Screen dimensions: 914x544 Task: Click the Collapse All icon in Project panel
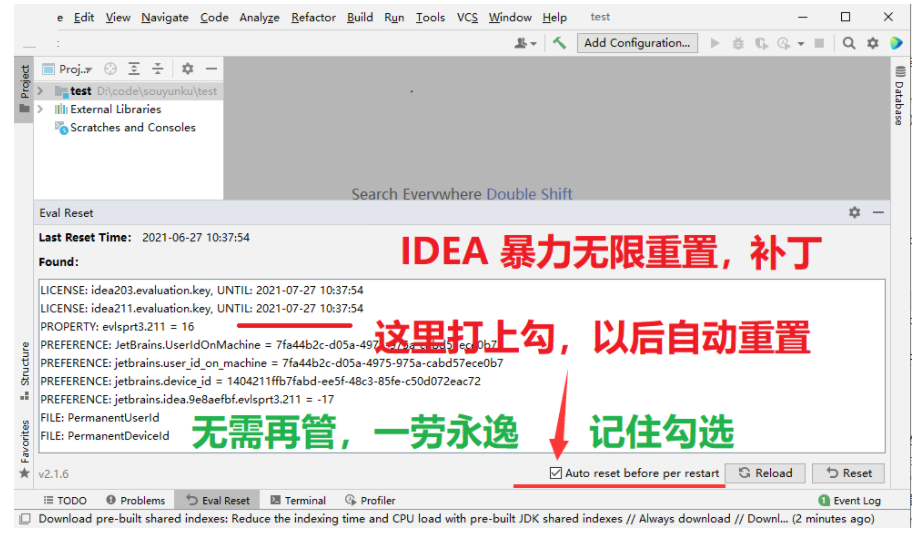click(x=158, y=69)
